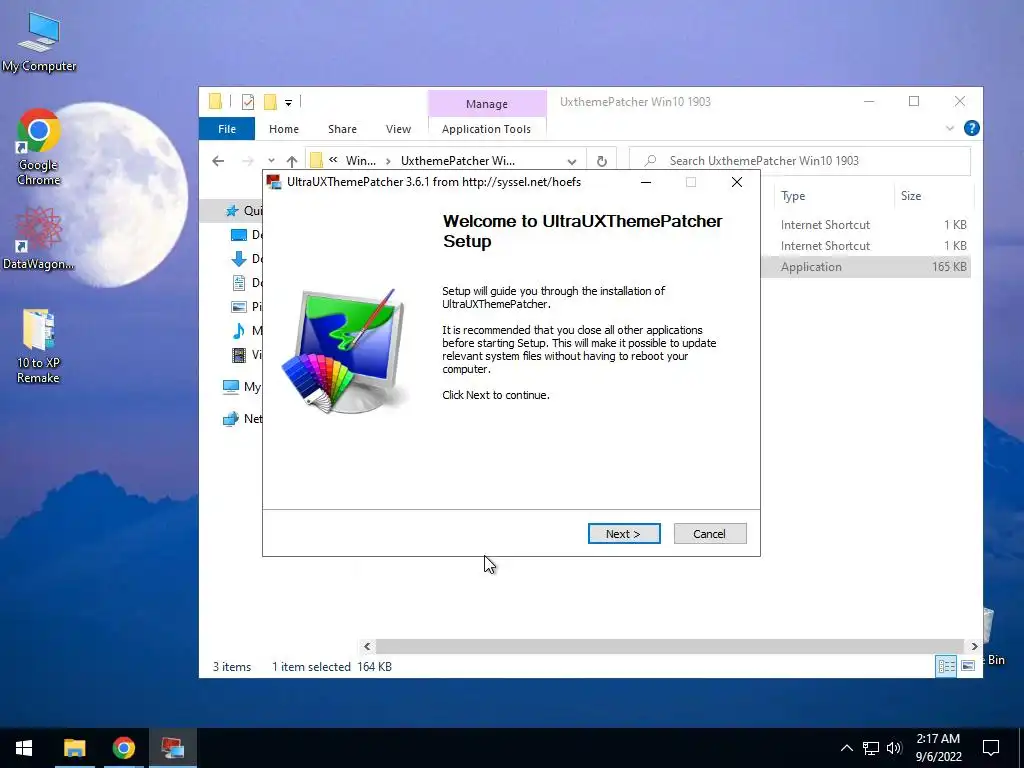Minimize the UltraUXThemePatcher setup dialog
This screenshot has width=1024, height=768.
(646, 182)
